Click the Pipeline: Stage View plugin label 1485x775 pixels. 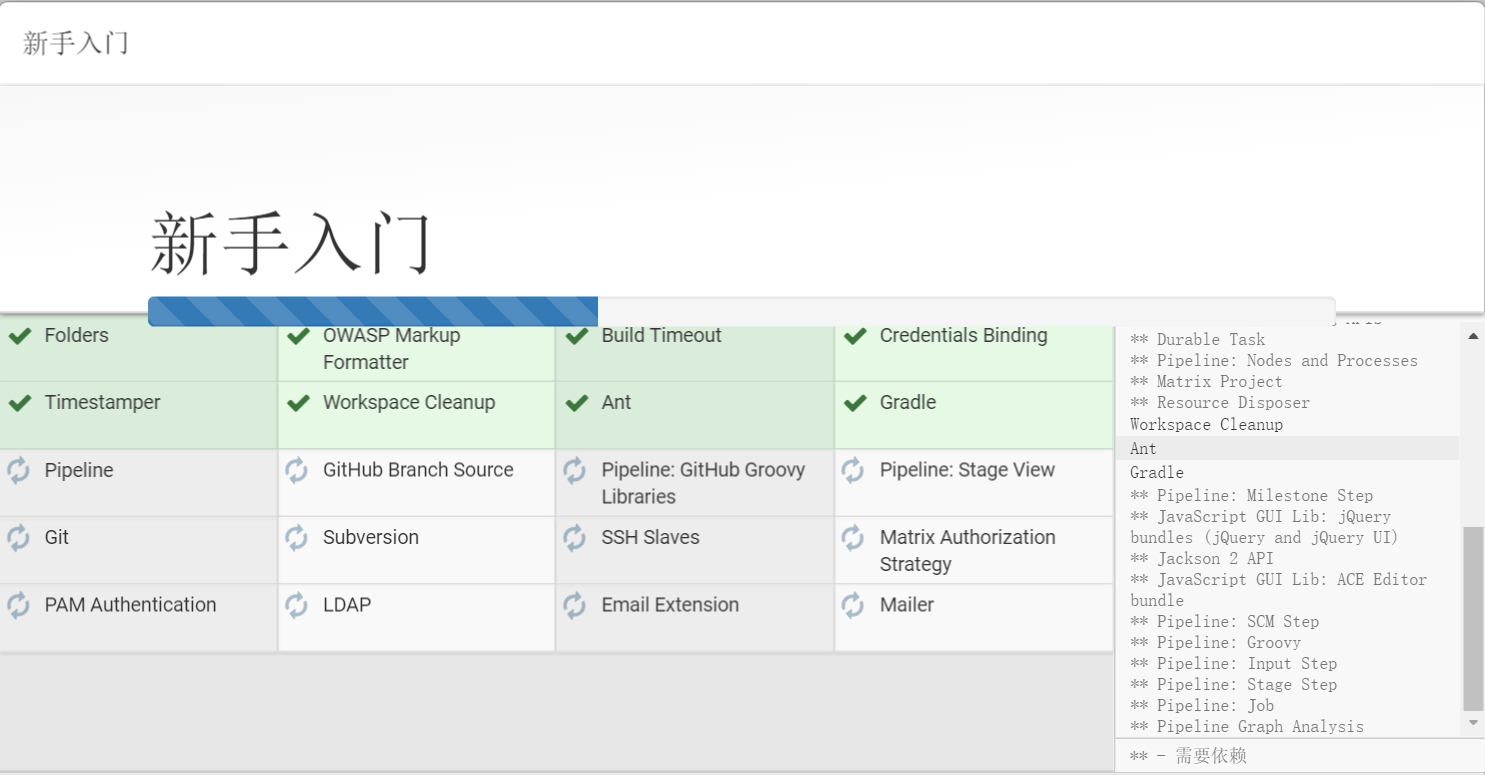(x=967, y=470)
